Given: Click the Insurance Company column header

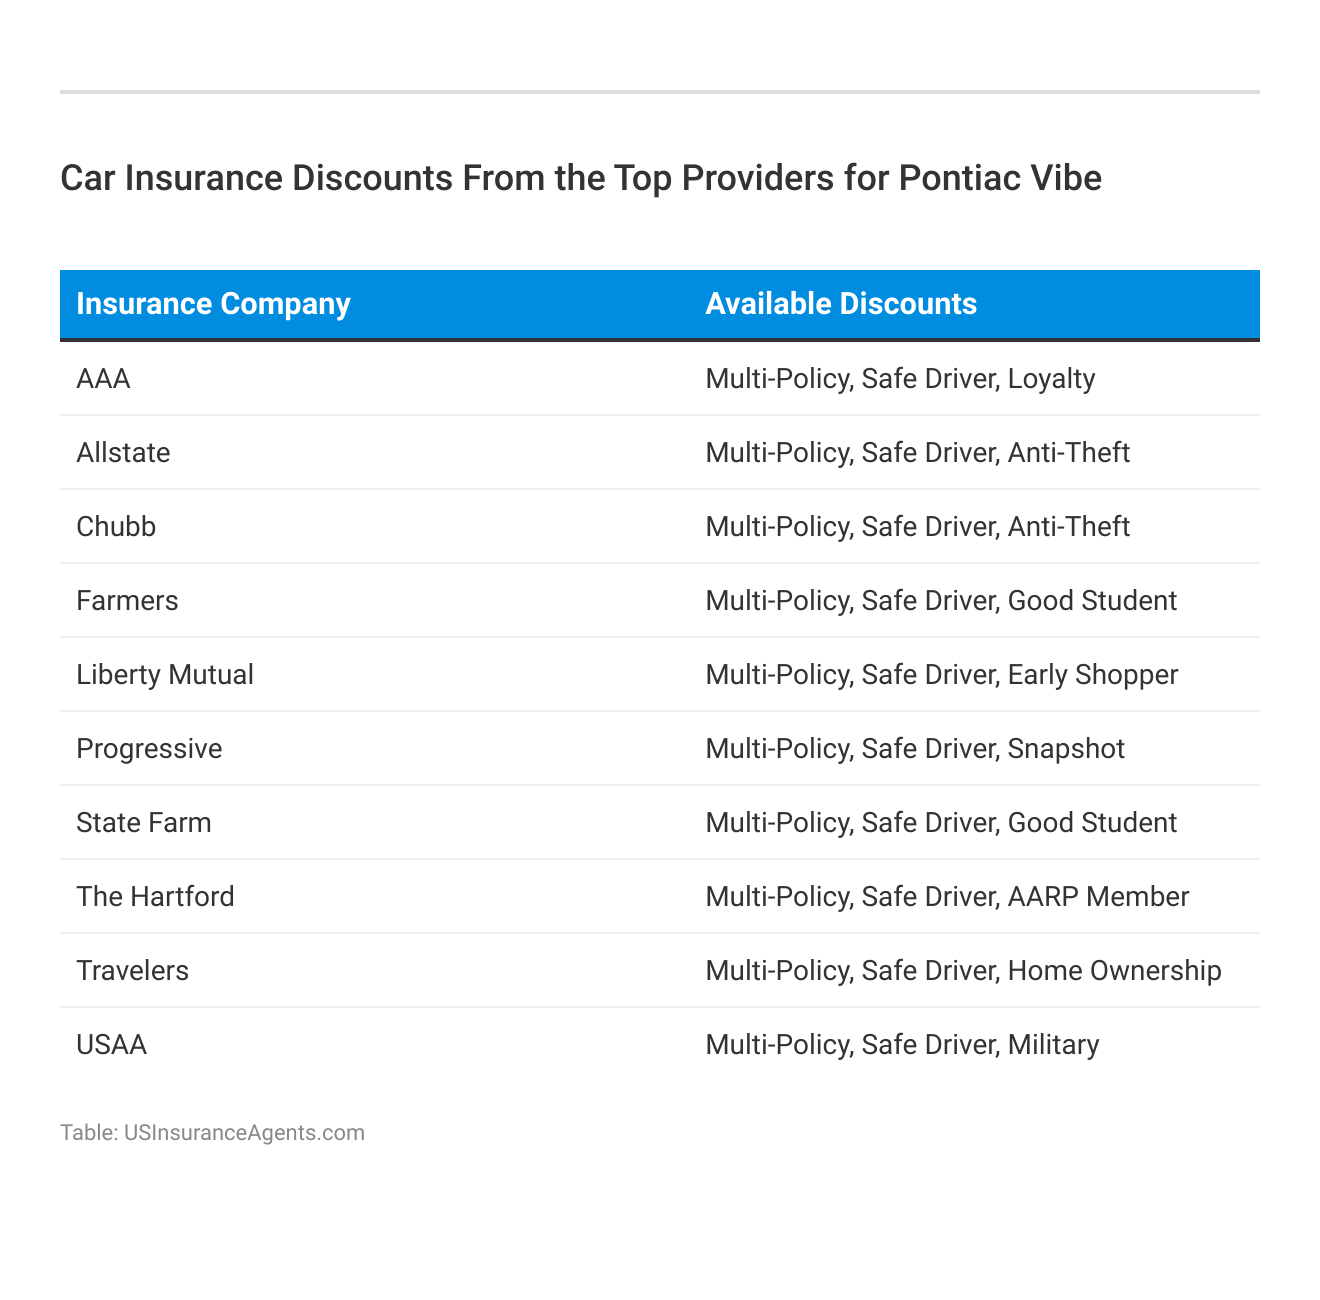Looking at the screenshot, I should pos(213,304).
